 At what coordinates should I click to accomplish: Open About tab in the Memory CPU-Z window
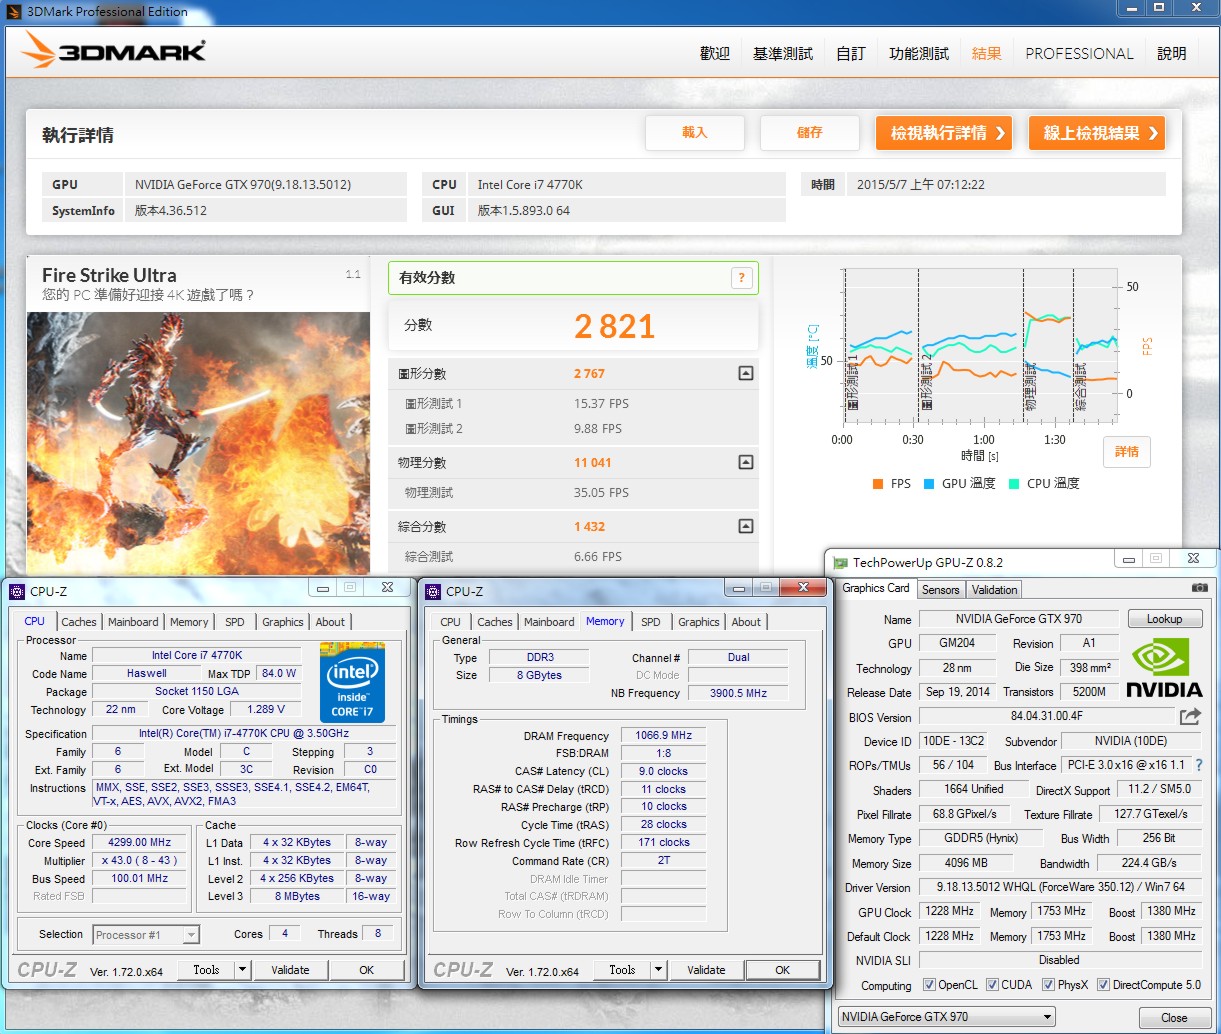tap(746, 622)
